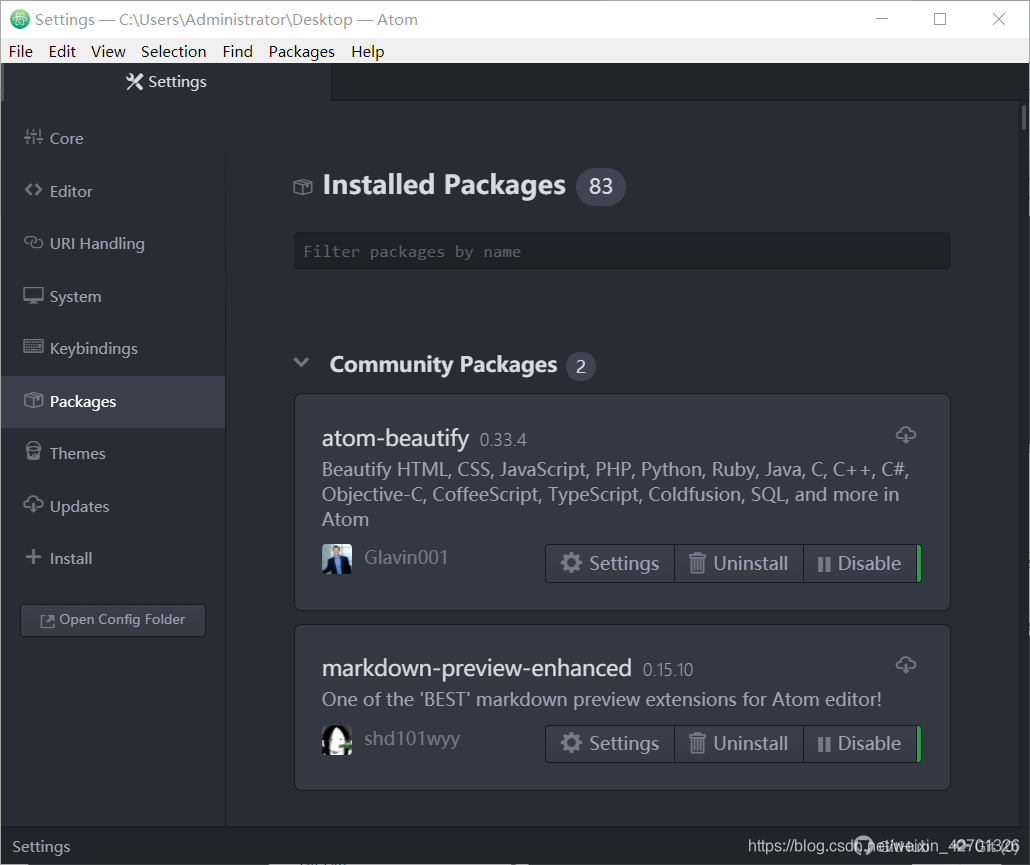Viewport: 1030px width, 865px height.
Task: Open the Selection menu
Action: coord(173,51)
